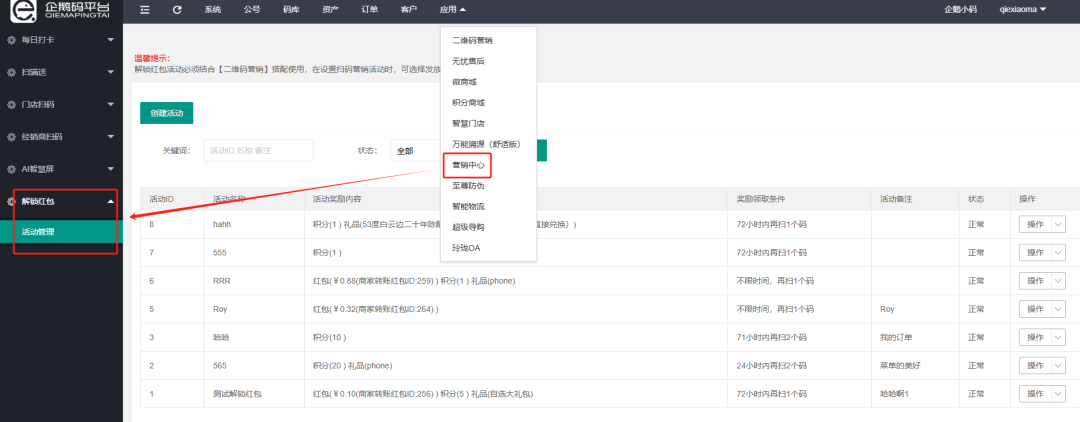1080x422 pixels.
Task: Click the gear icon beside 扫满送
Action: click(12, 72)
